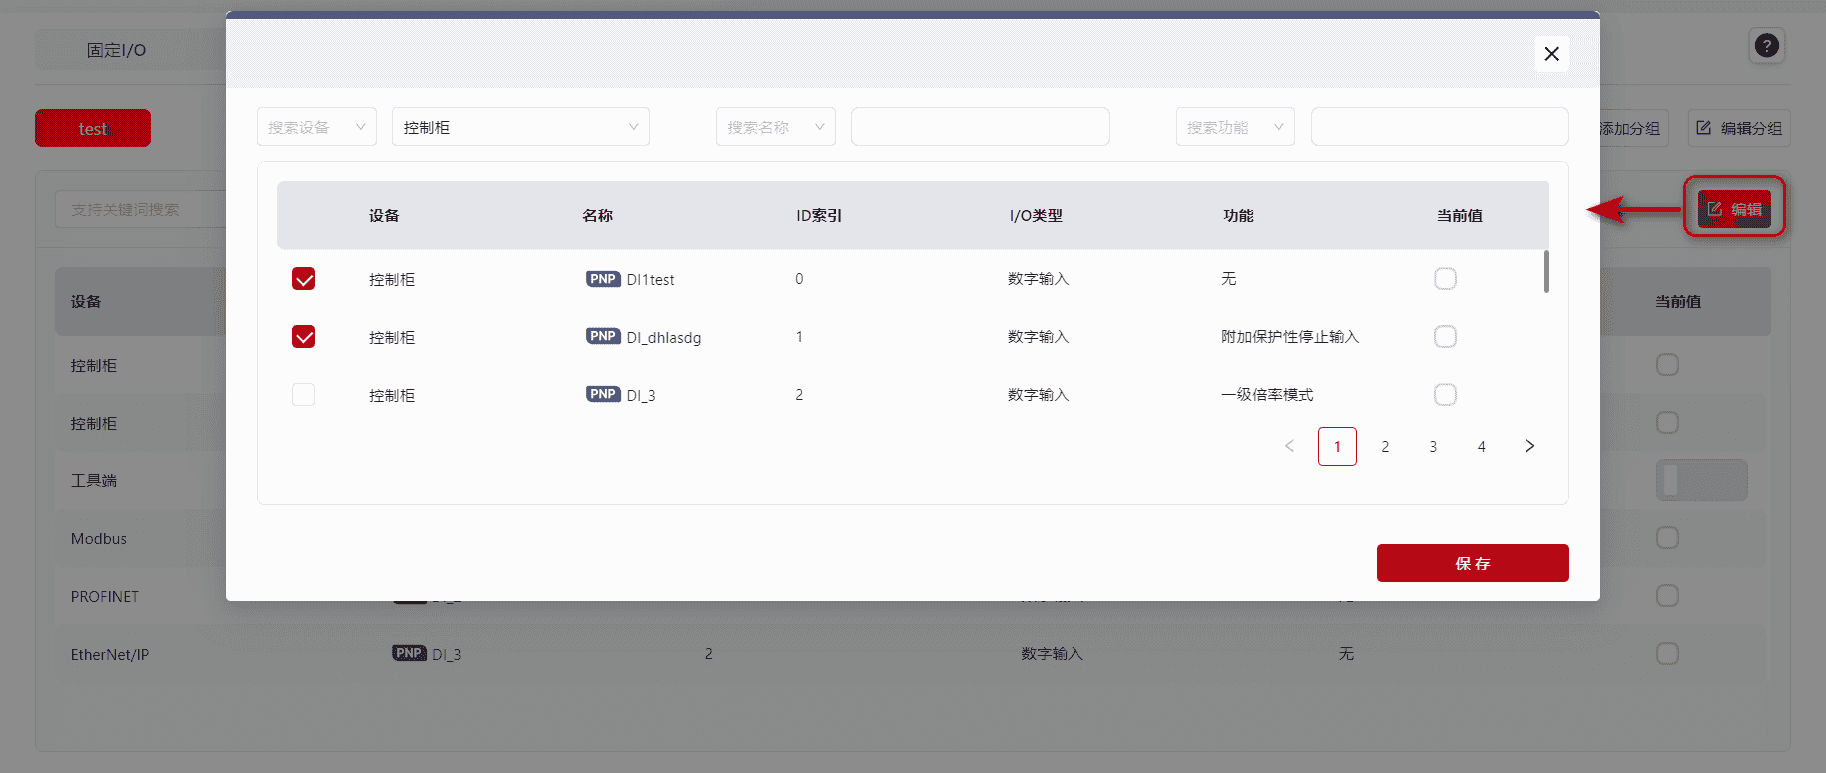
Task: Go to previous page with left arrow
Action: (x=1289, y=446)
